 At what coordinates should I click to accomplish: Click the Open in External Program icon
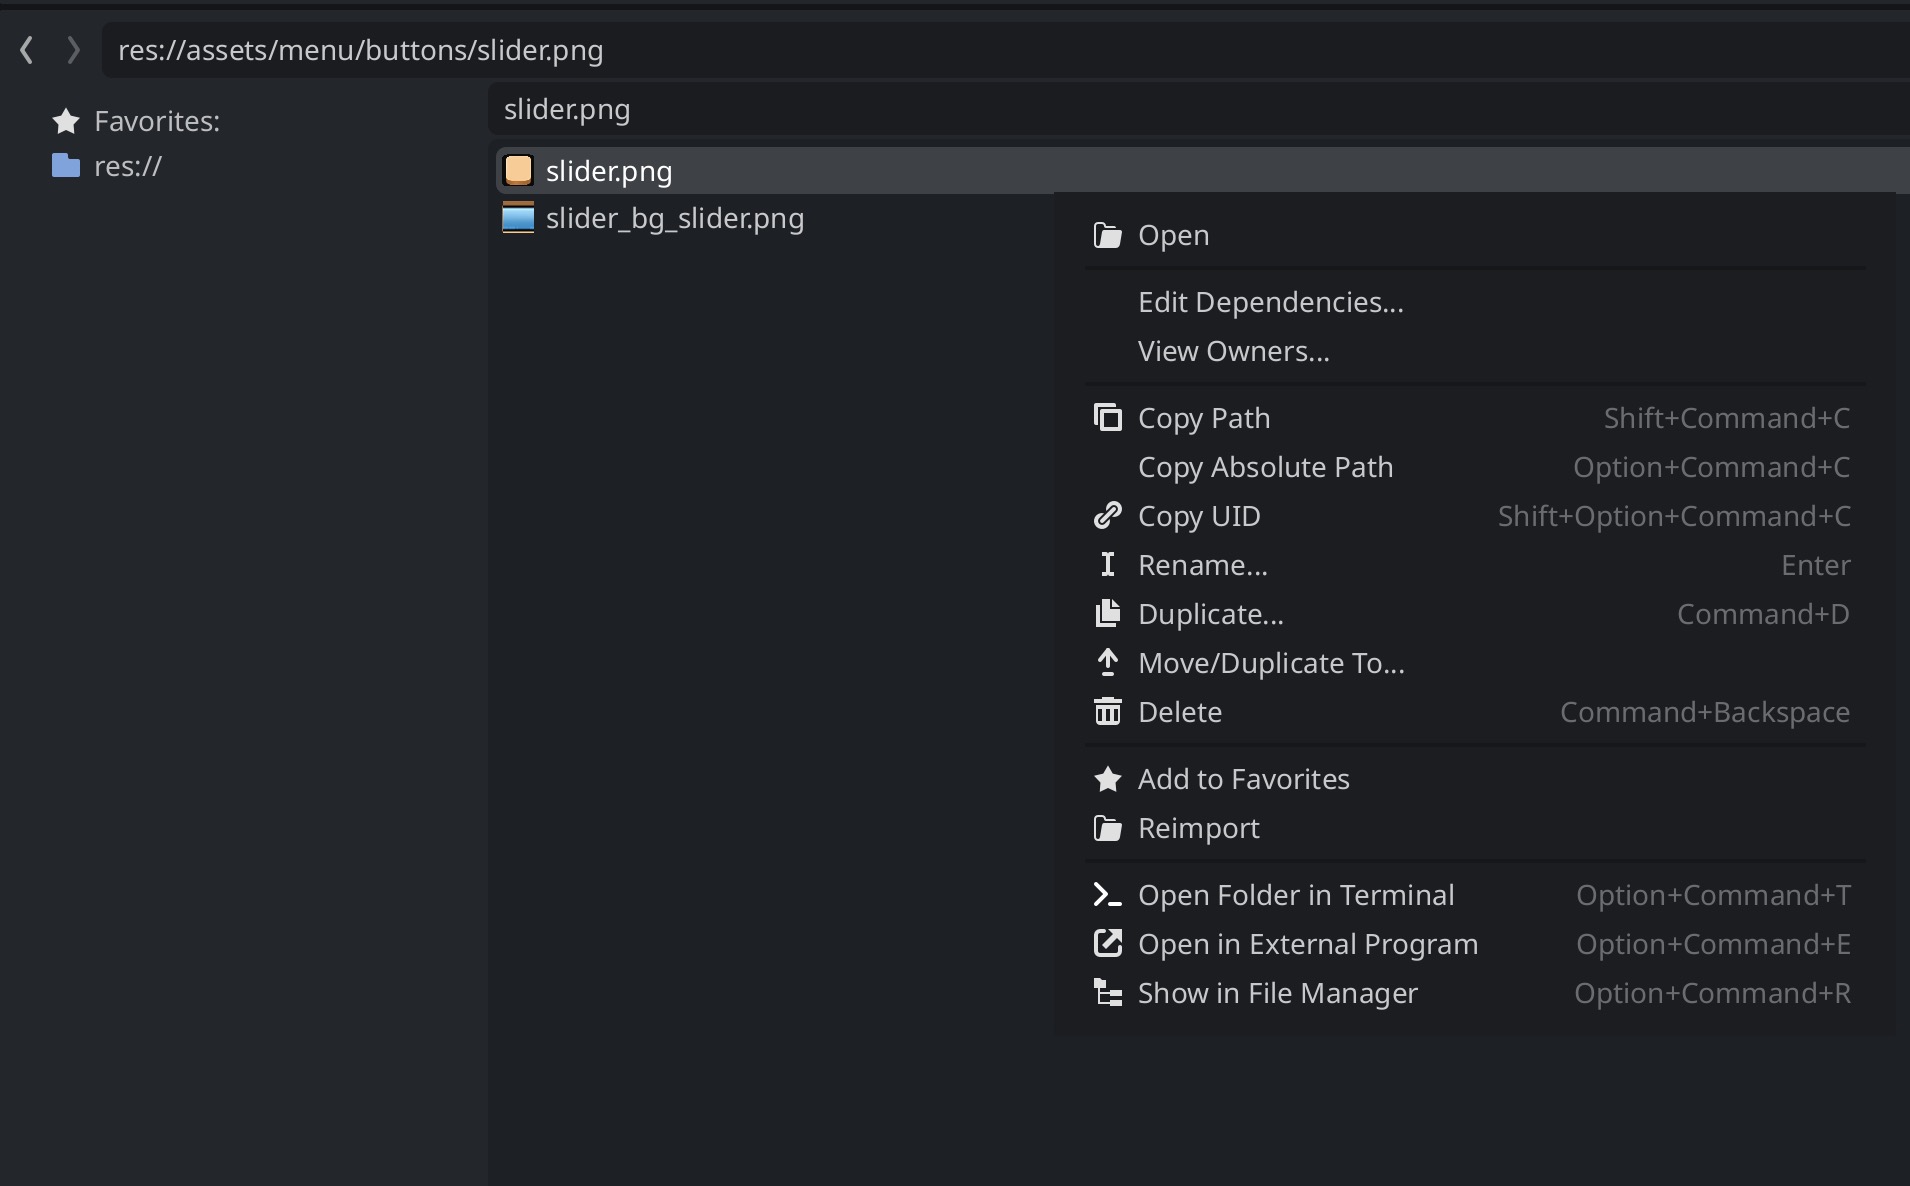[x=1108, y=944]
